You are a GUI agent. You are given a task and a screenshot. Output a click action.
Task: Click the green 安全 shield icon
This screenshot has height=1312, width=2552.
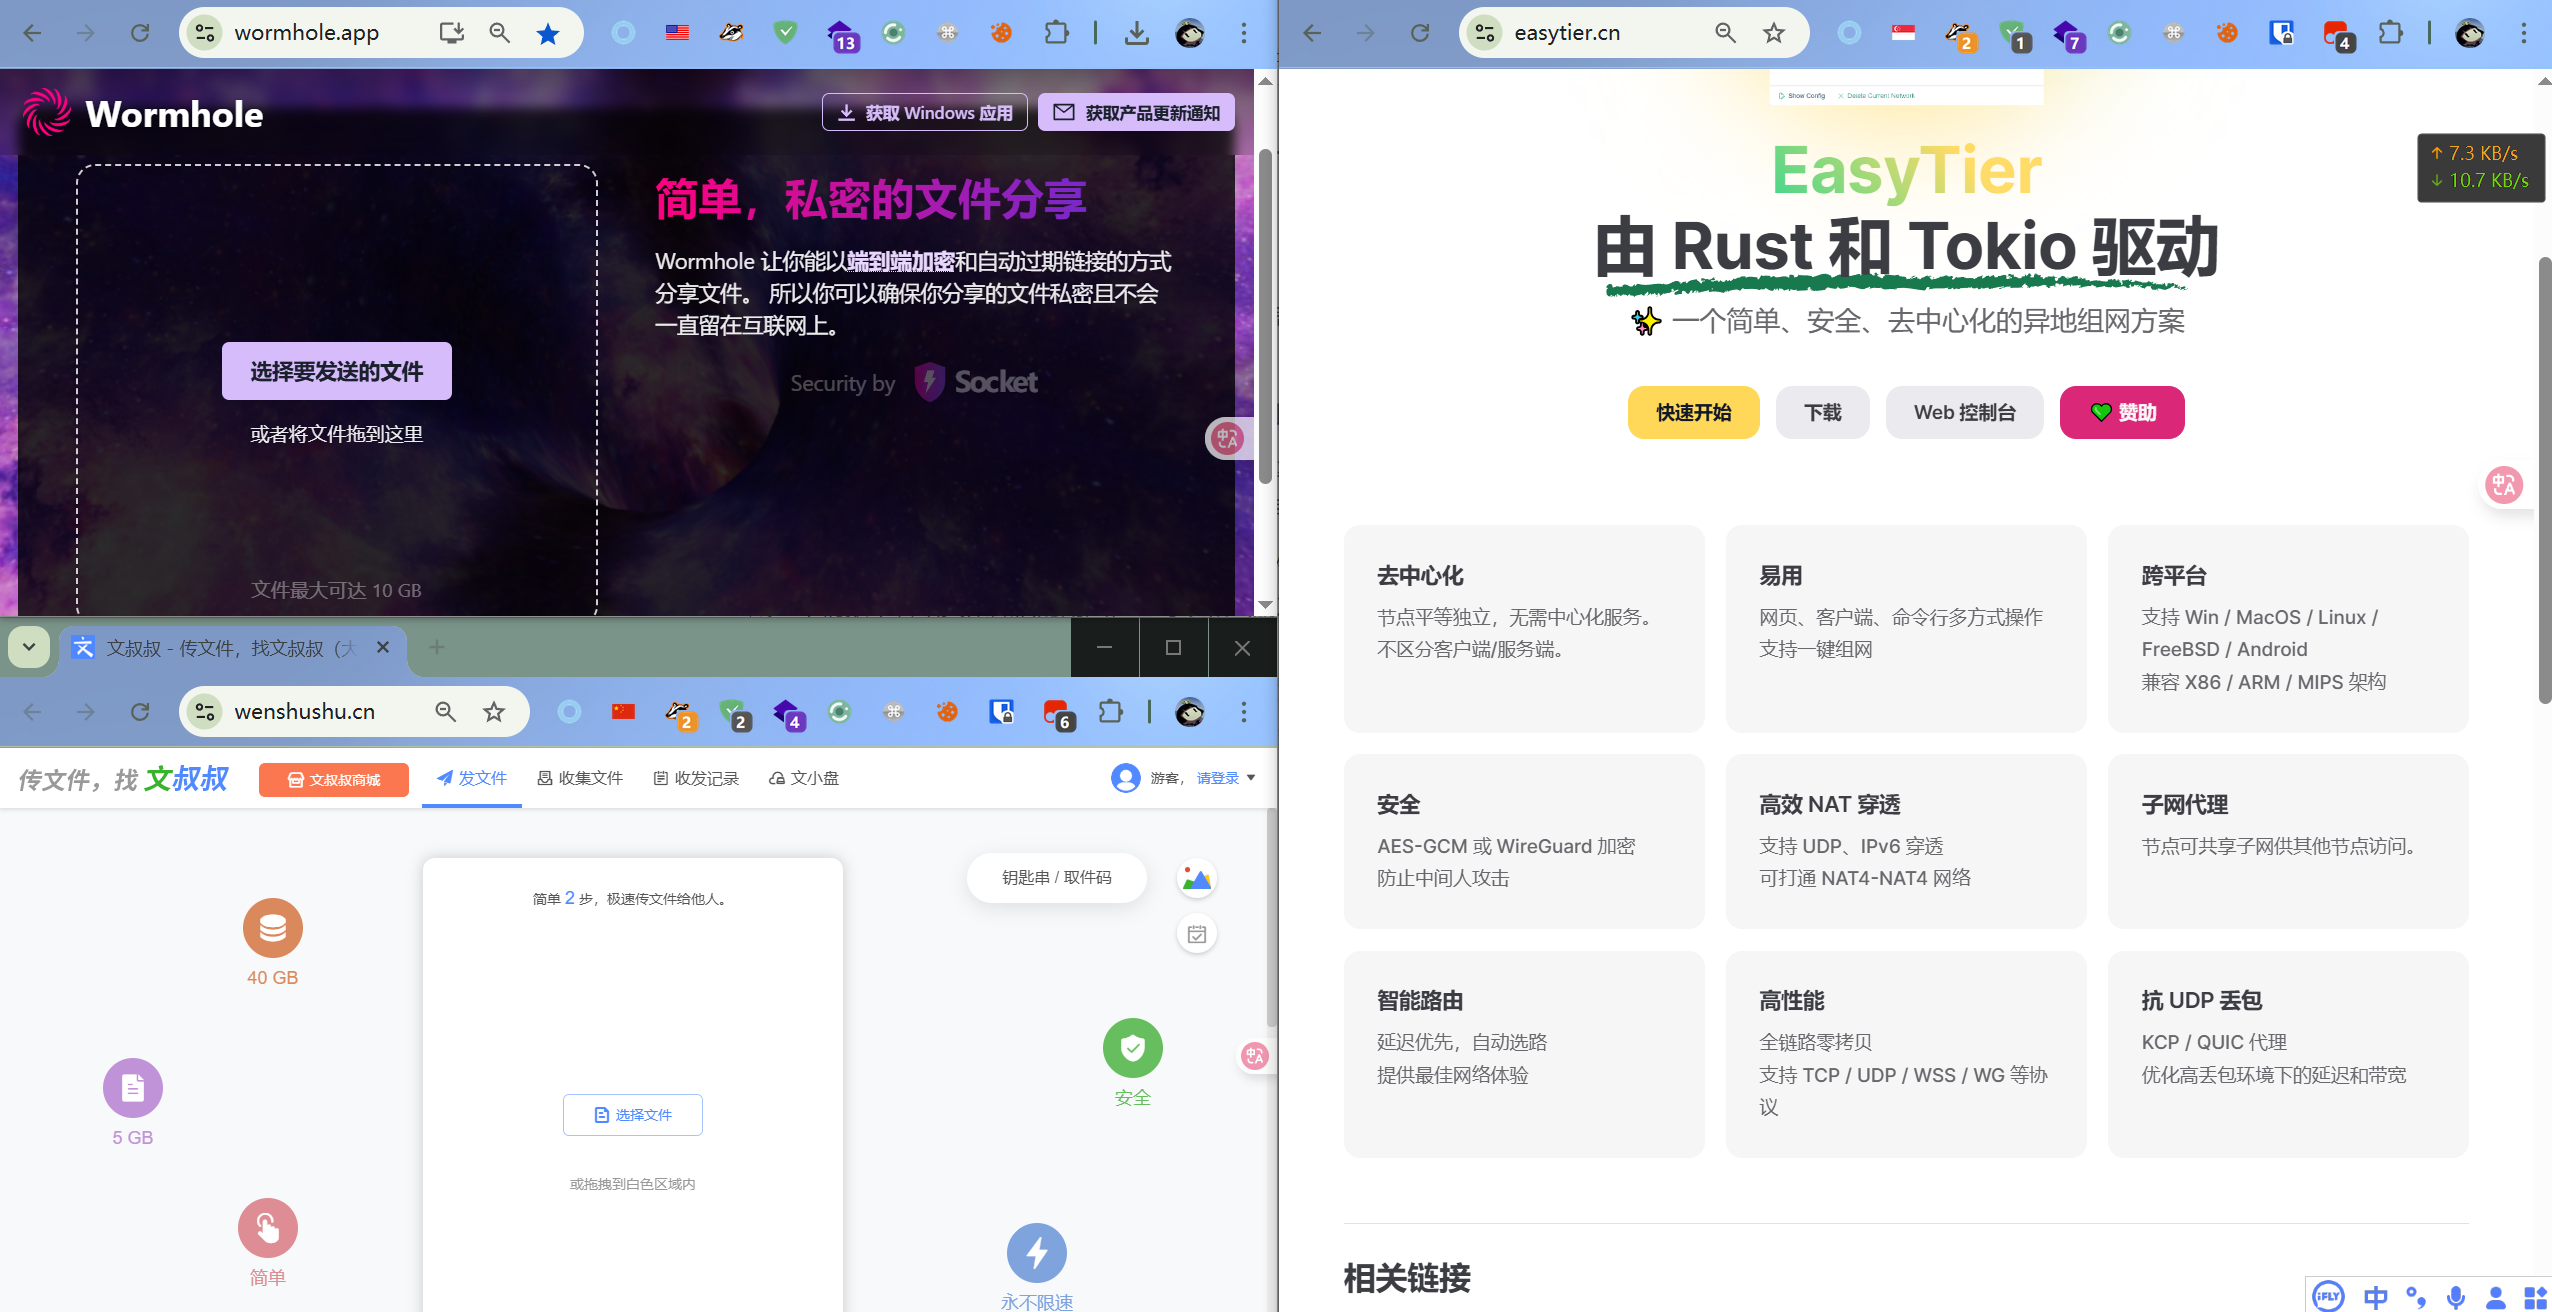tap(1132, 1048)
